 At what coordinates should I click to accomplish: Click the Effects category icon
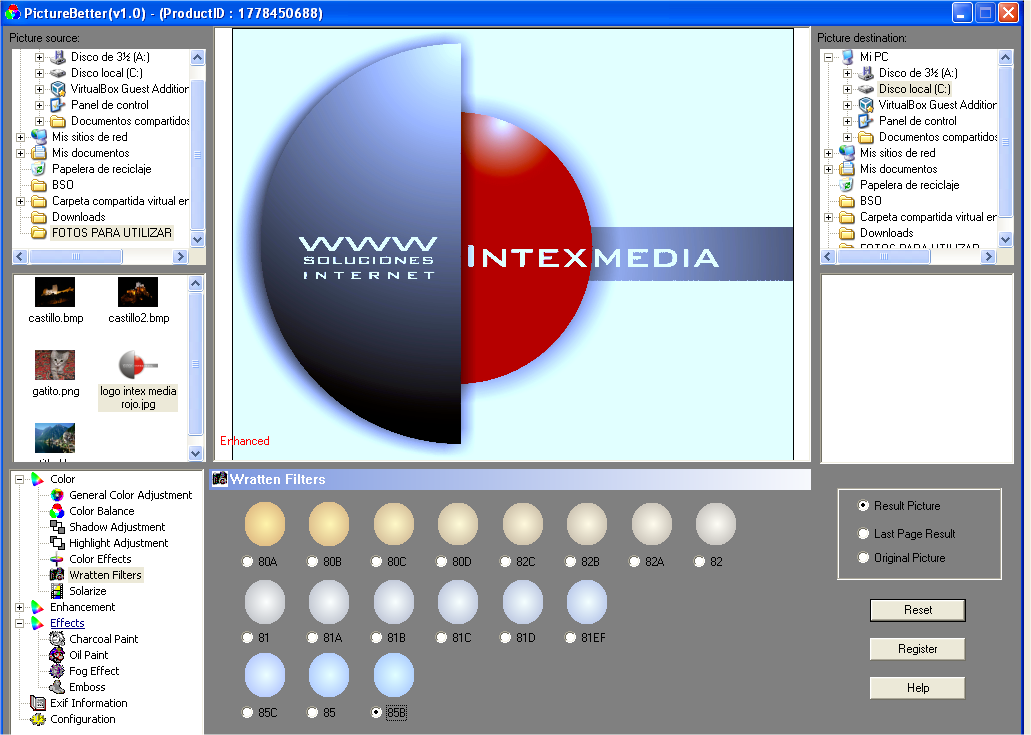pyautogui.click(x=38, y=623)
